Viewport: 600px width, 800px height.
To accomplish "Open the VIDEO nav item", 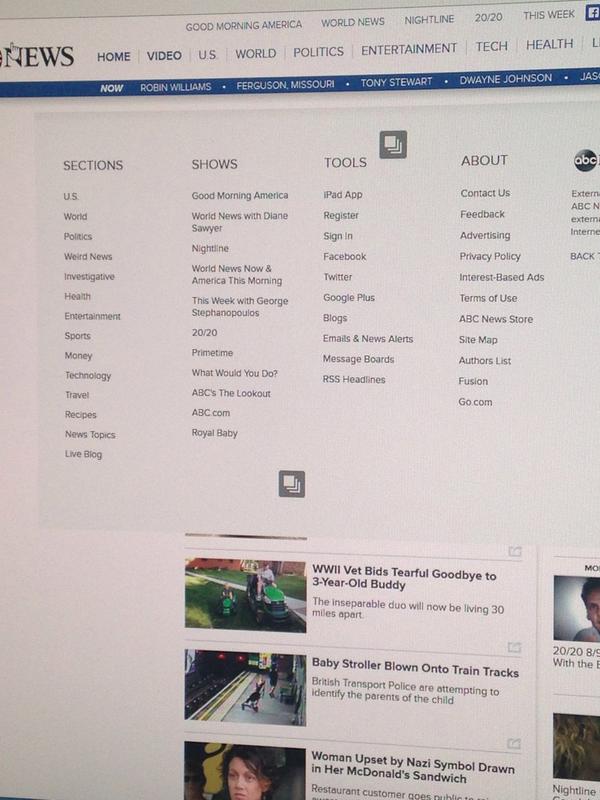I will 164,55.
